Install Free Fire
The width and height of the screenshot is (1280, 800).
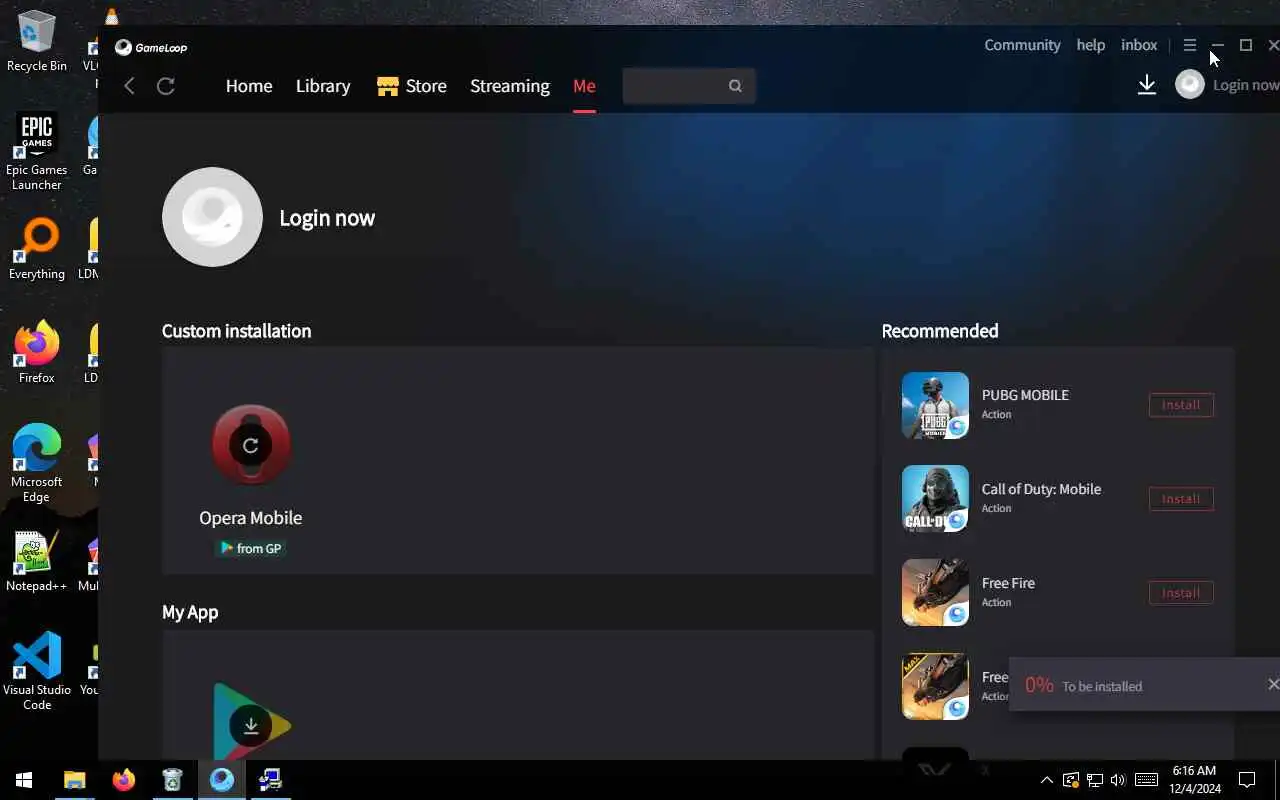[1181, 593]
